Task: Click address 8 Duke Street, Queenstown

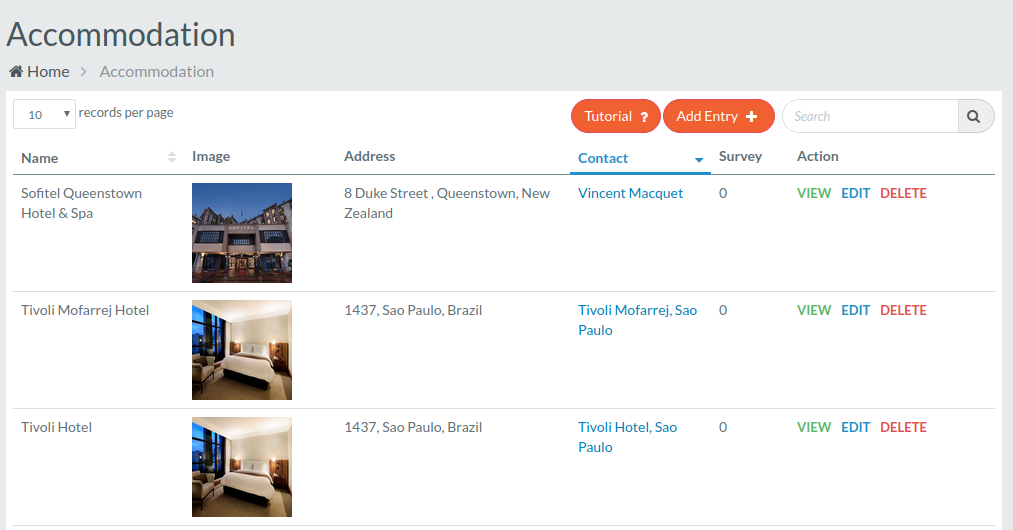Action: [x=446, y=203]
